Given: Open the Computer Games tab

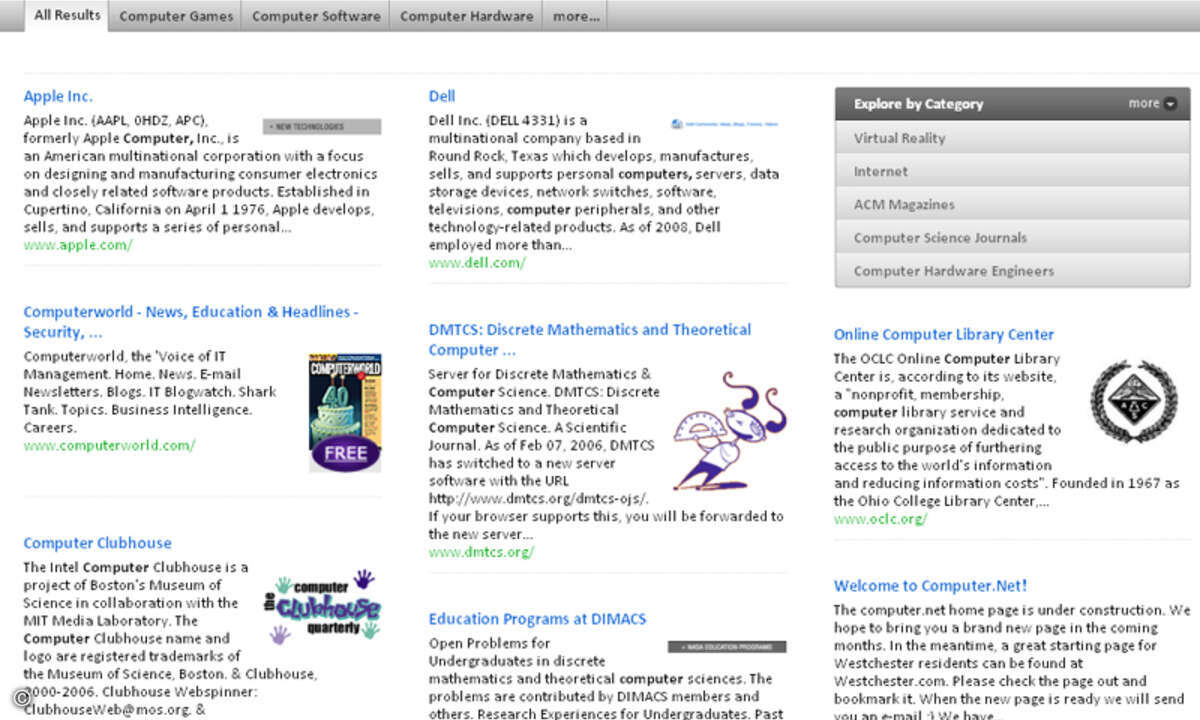Looking at the screenshot, I should point(176,16).
